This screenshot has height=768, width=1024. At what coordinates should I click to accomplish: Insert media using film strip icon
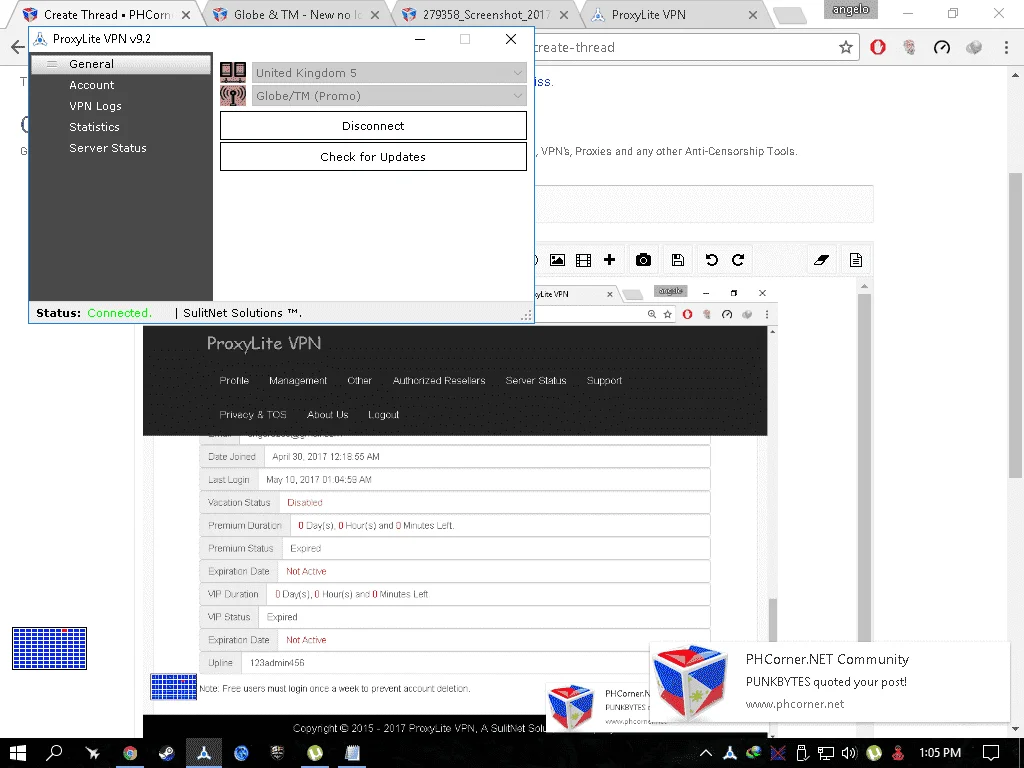[x=583, y=260]
